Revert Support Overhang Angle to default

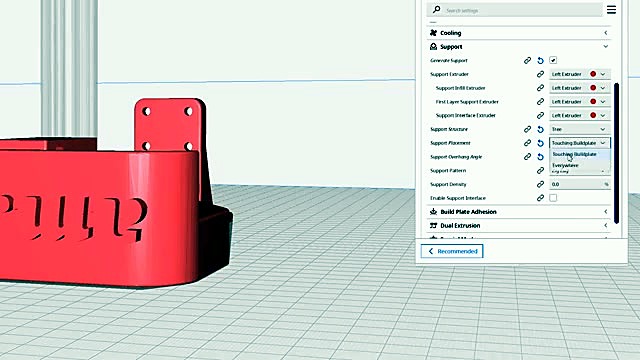[x=540, y=157]
